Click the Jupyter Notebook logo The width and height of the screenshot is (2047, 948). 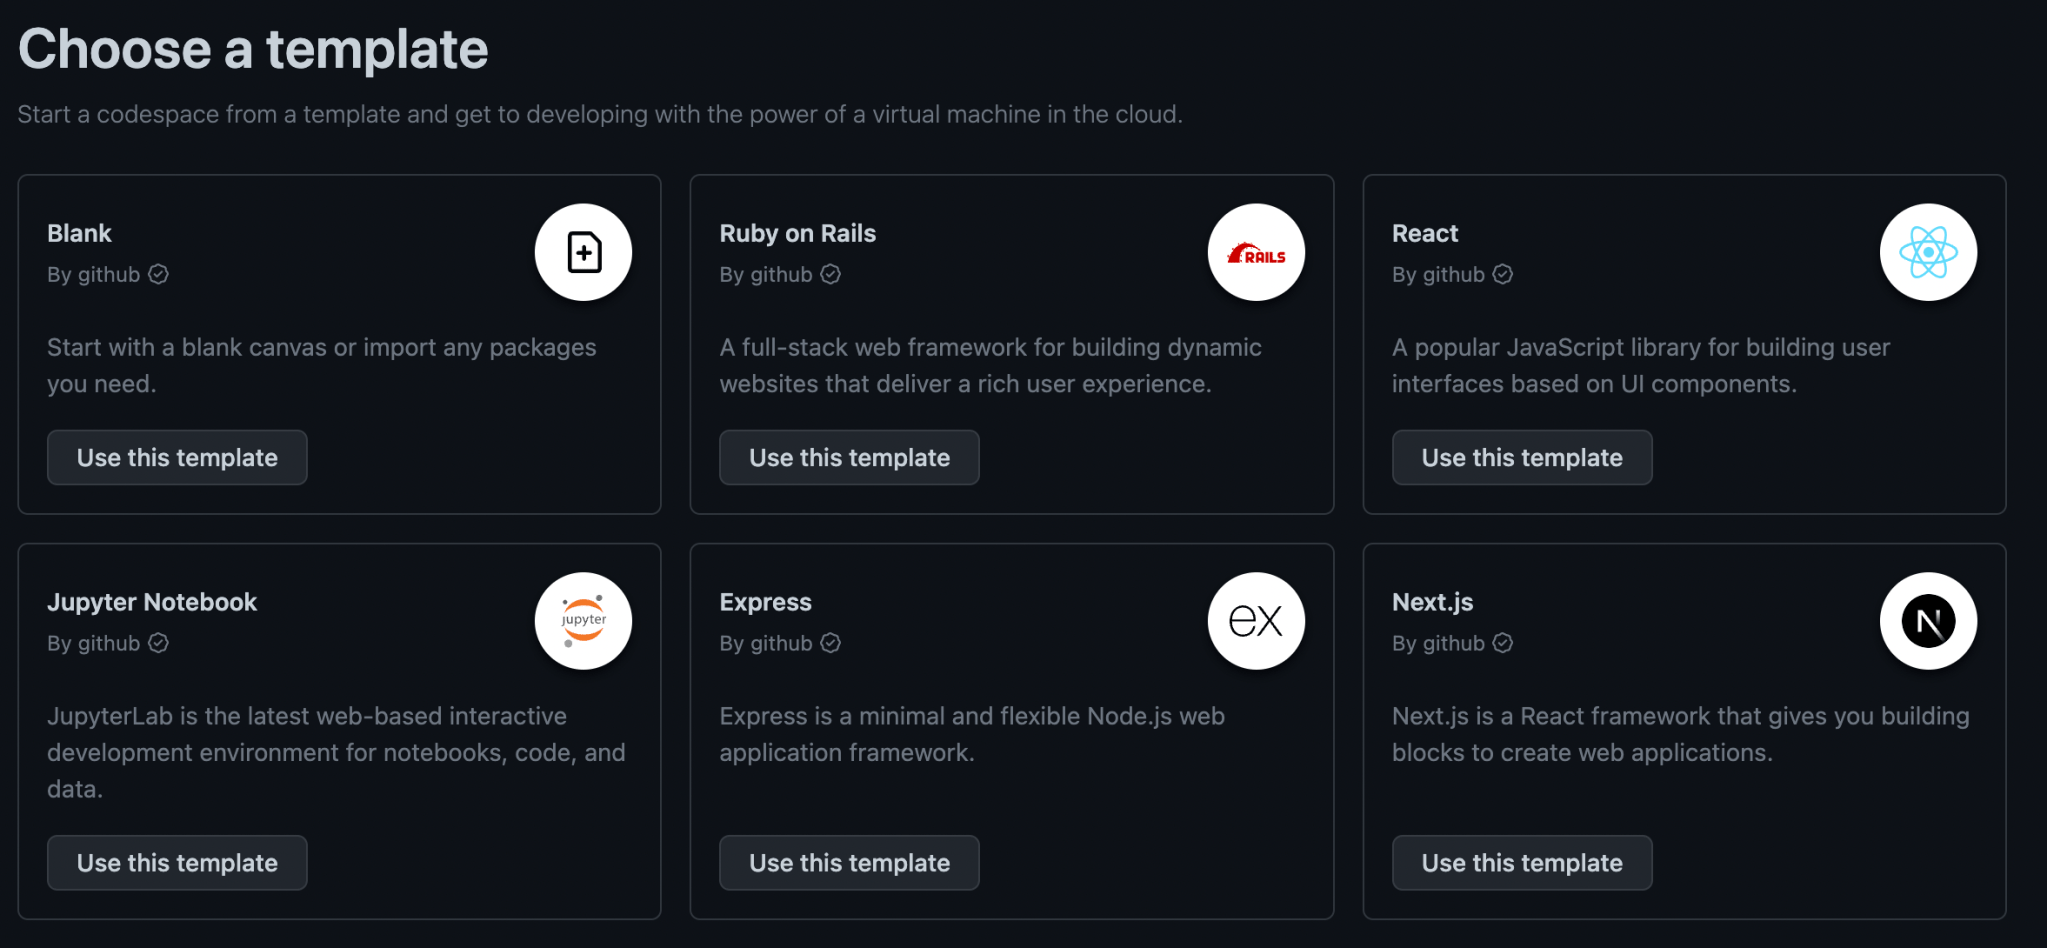point(583,620)
